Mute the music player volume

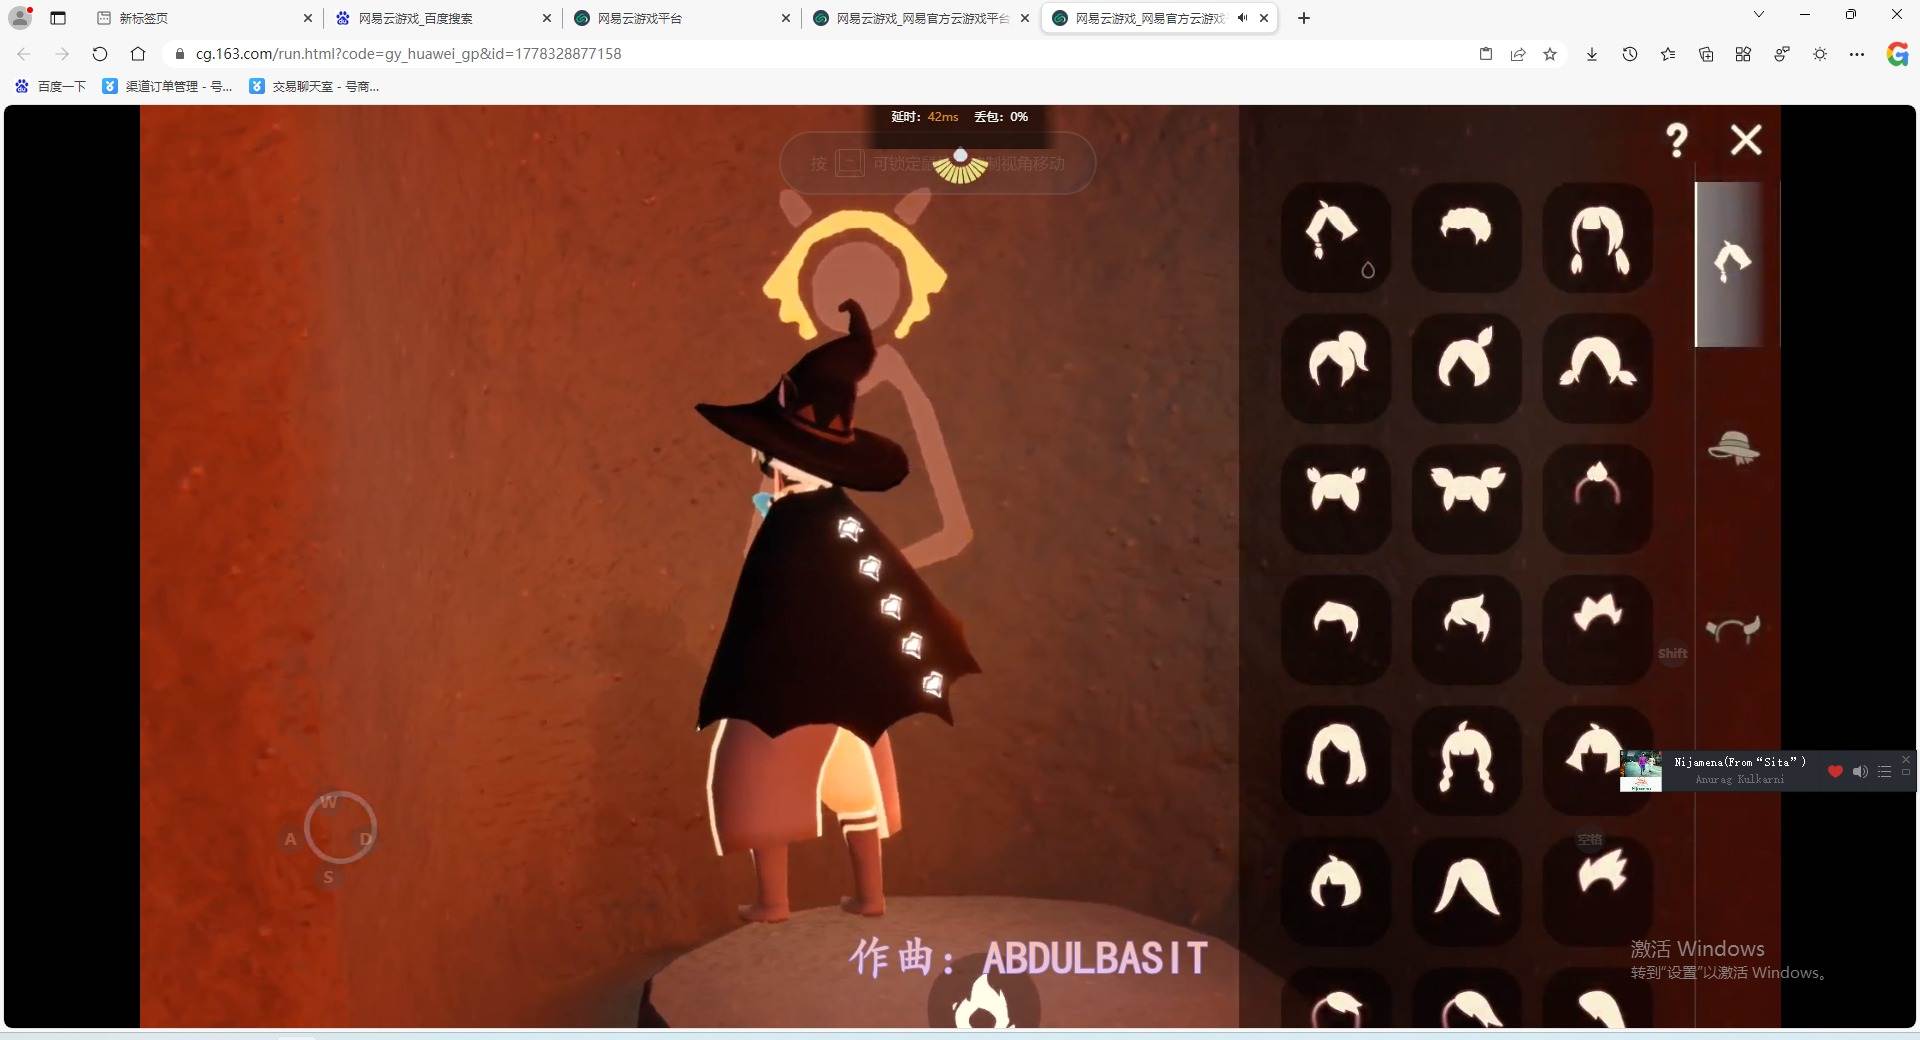(1860, 771)
